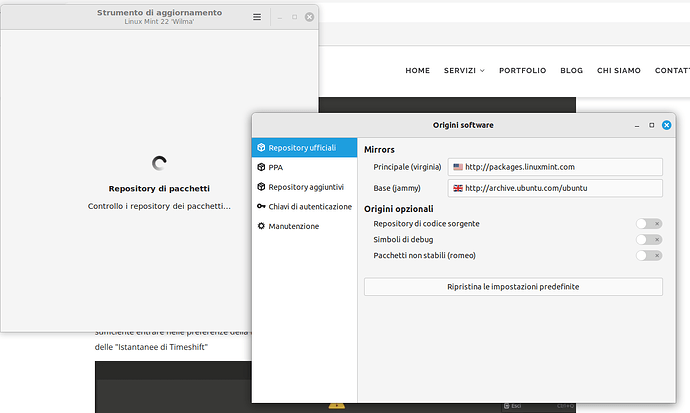Click Ripristina le impostazioni predefinite button
Image resolution: width=690 pixels, height=413 pixels.
click(513, 287)
